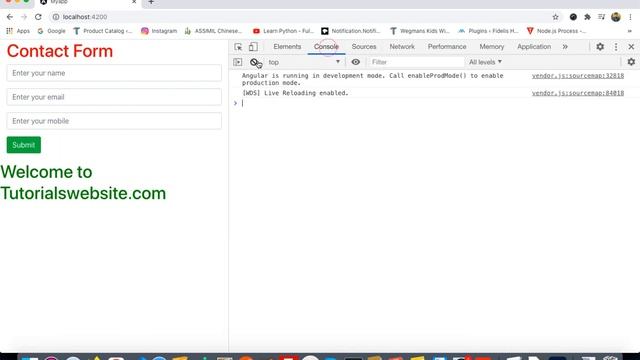Open the Plugins Fidelis bookmark

click(488, 31)
